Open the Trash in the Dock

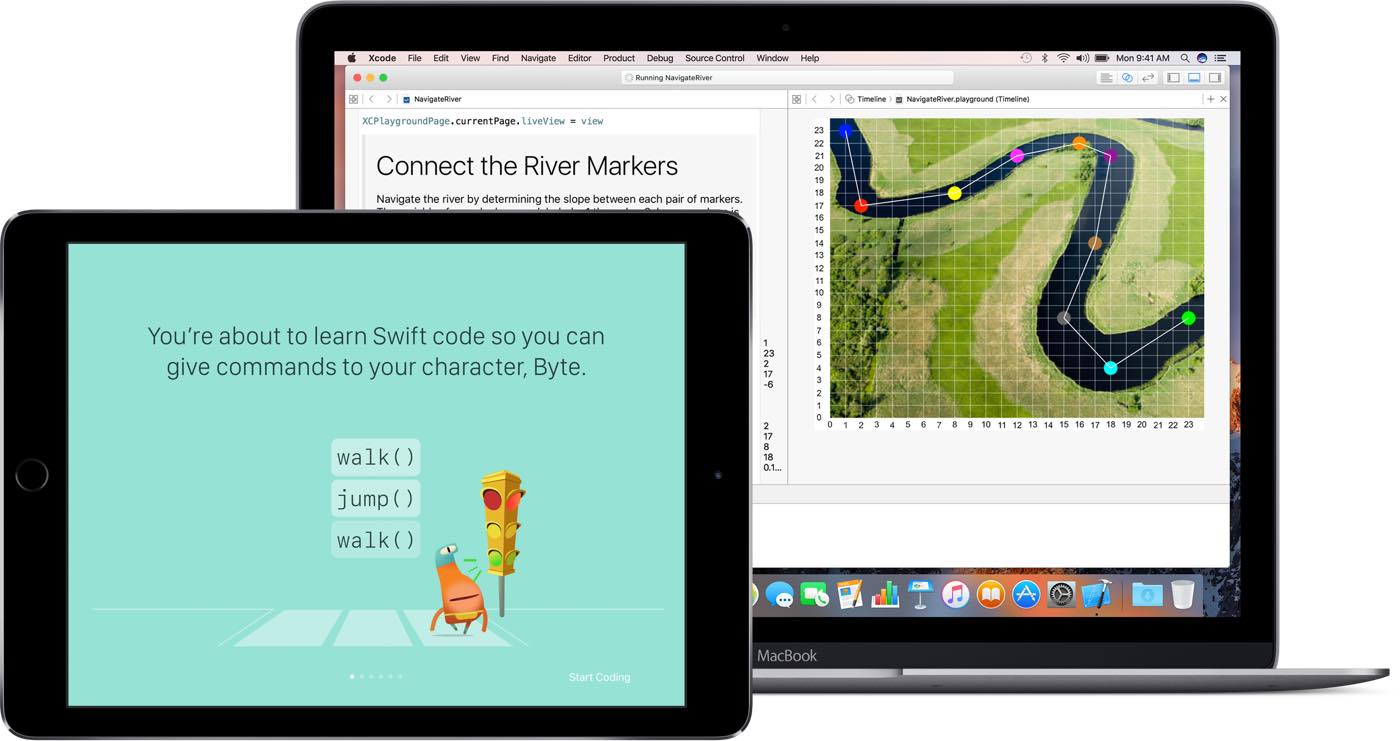coord(1183,595)
